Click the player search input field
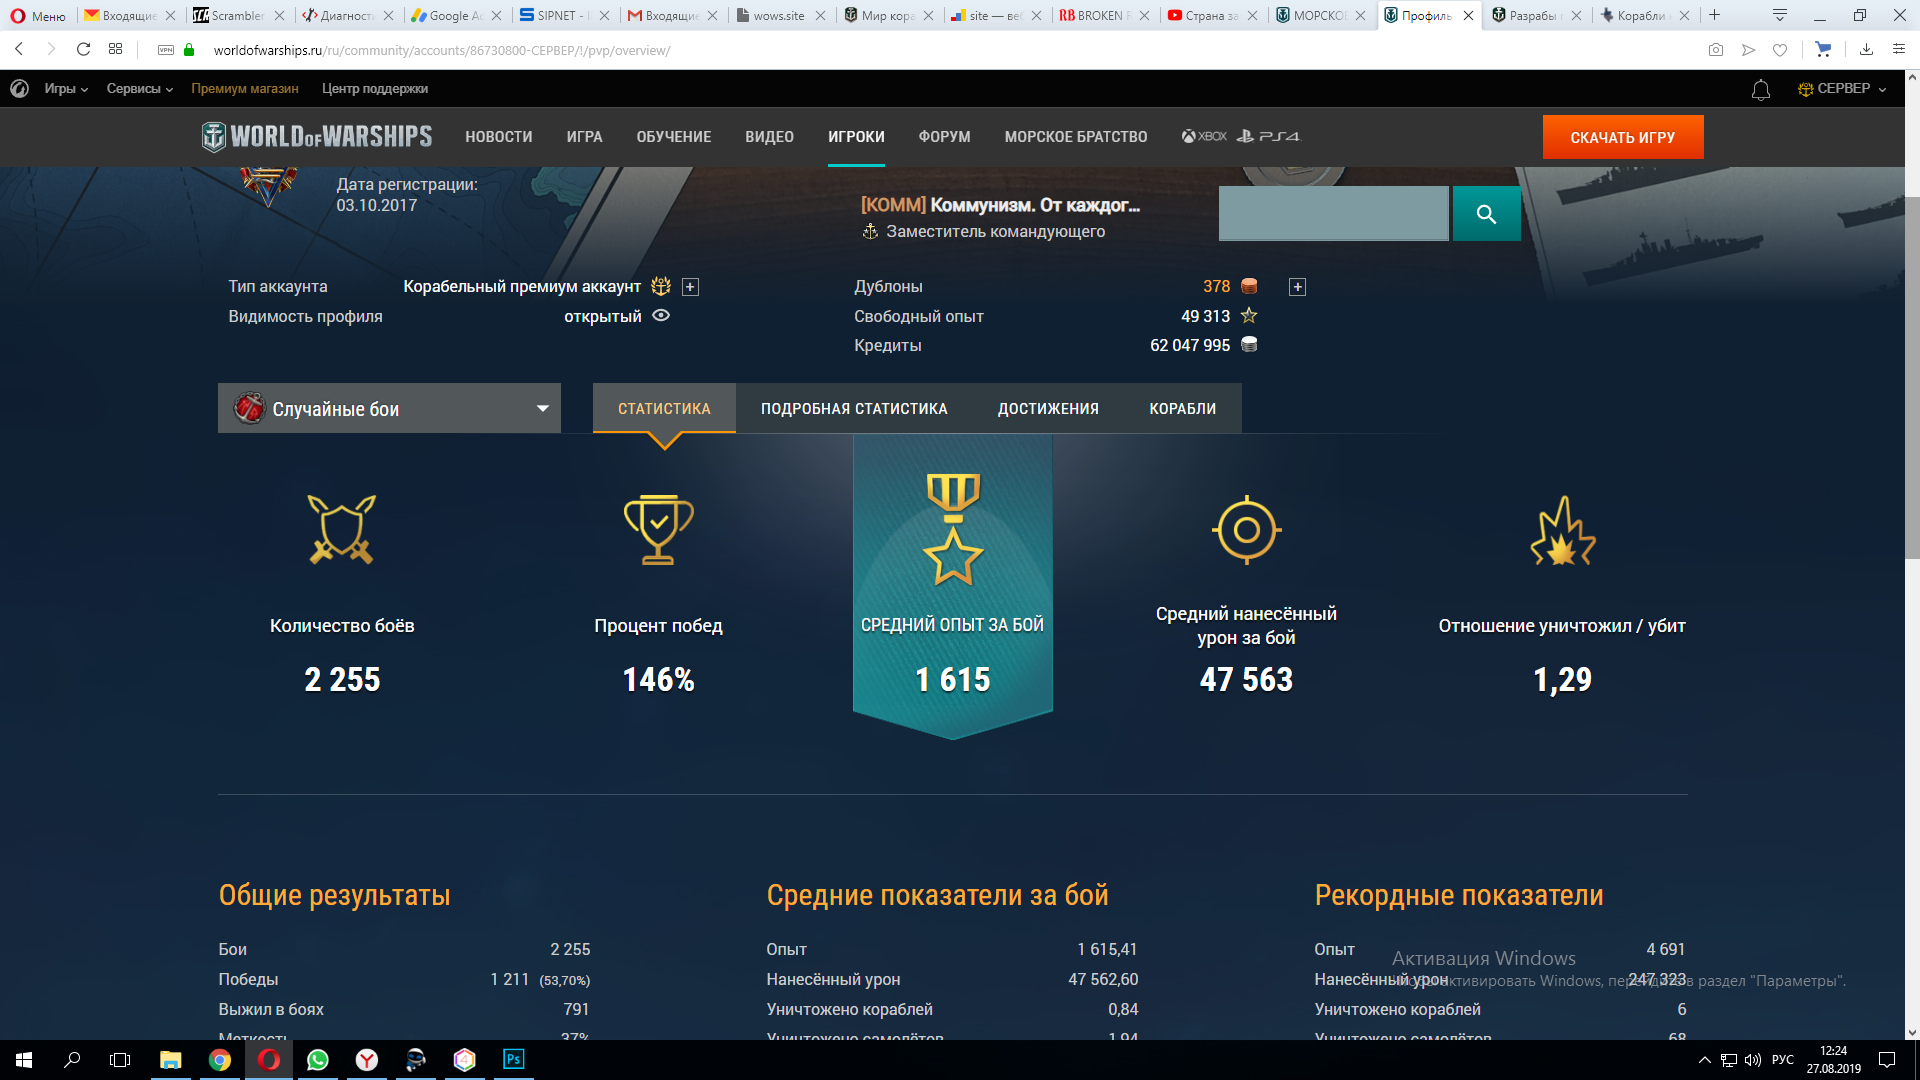The width and height of the screenshot is (1920, 1080). coord(1333,214)
